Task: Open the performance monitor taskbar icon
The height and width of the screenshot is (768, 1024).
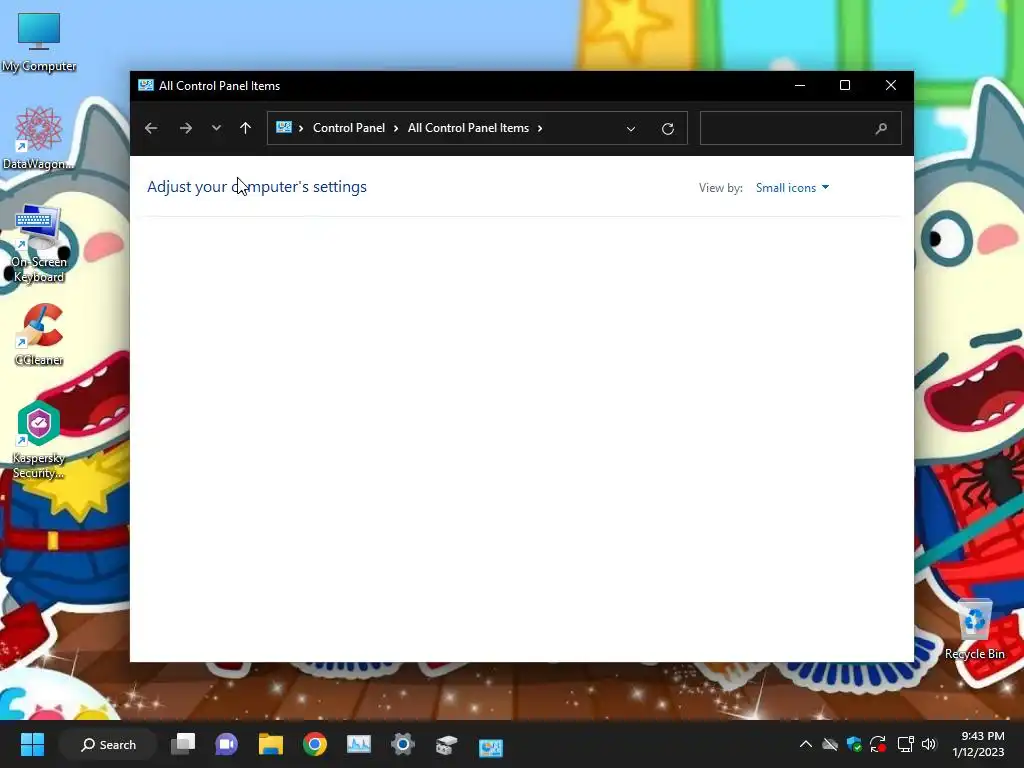Action: pos(359,744)
